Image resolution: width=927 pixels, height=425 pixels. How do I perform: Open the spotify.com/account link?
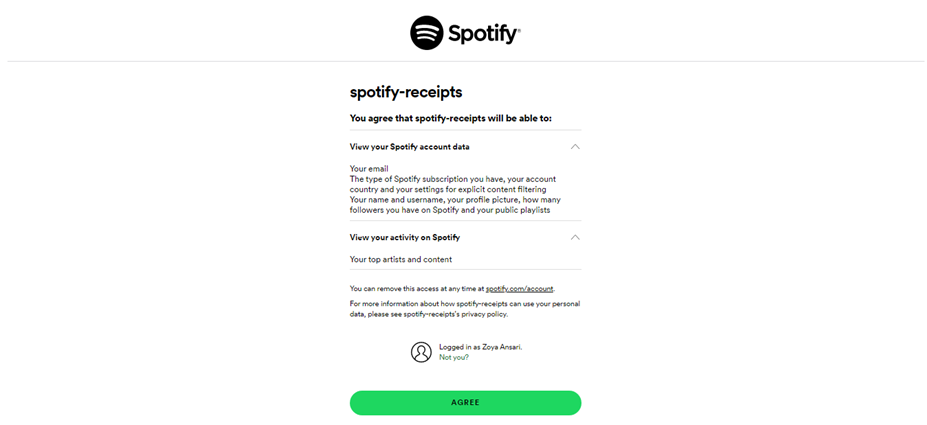tap(526, 288)
